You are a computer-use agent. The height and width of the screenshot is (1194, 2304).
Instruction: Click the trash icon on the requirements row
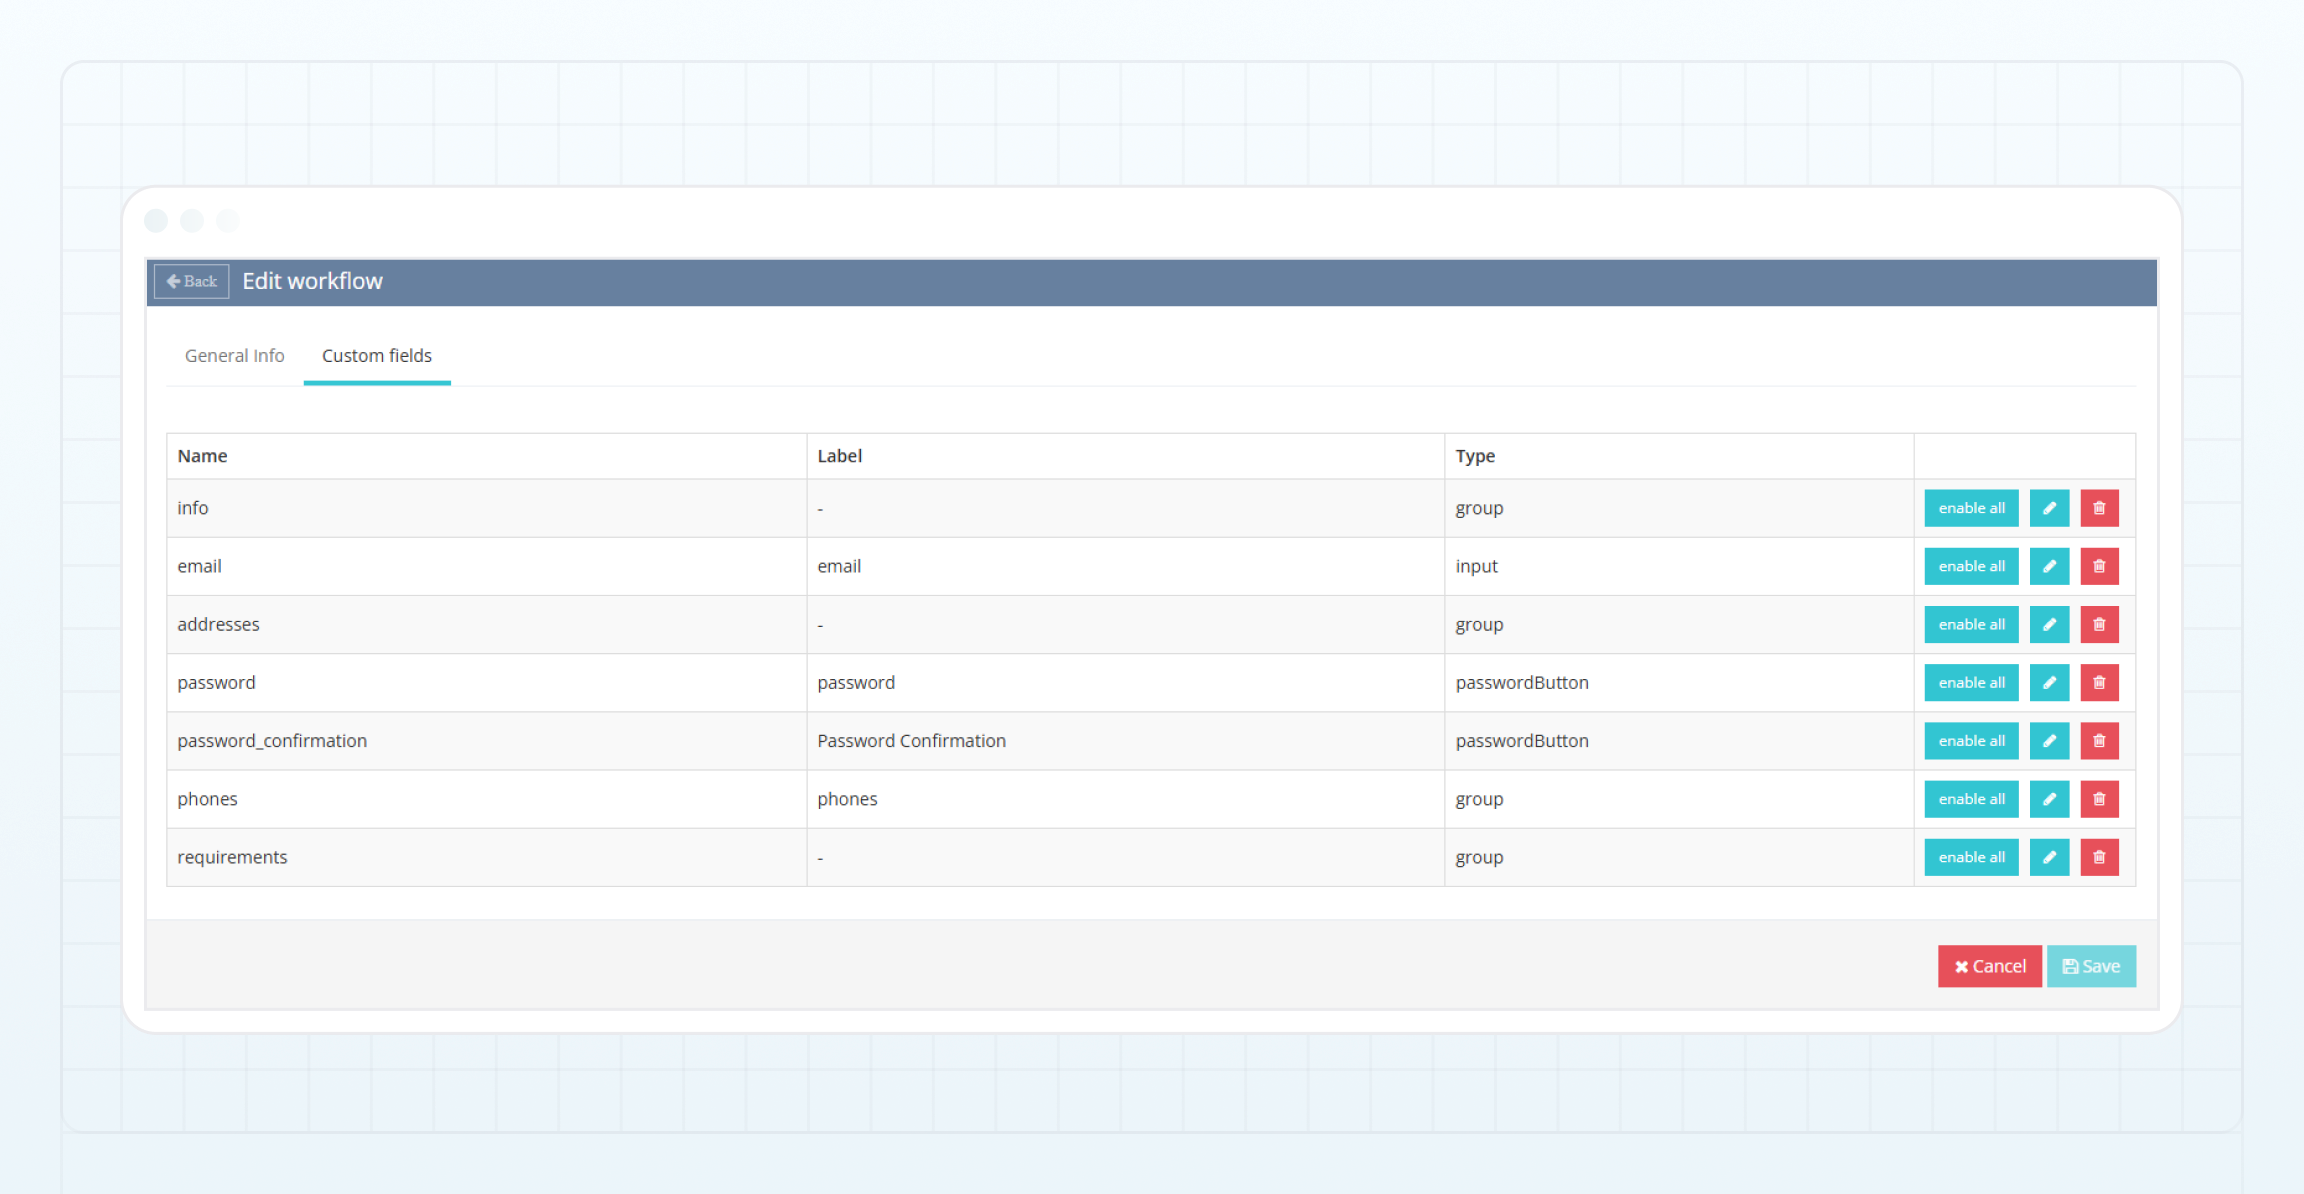pos(2099,857)
